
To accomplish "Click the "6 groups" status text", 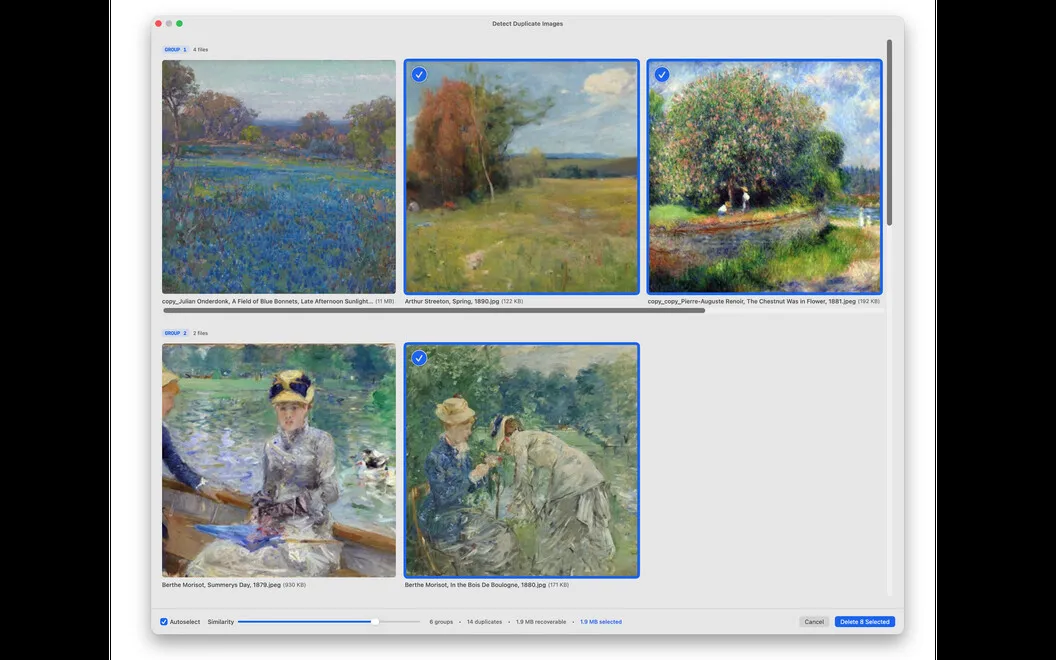I will tap(441, 622).
